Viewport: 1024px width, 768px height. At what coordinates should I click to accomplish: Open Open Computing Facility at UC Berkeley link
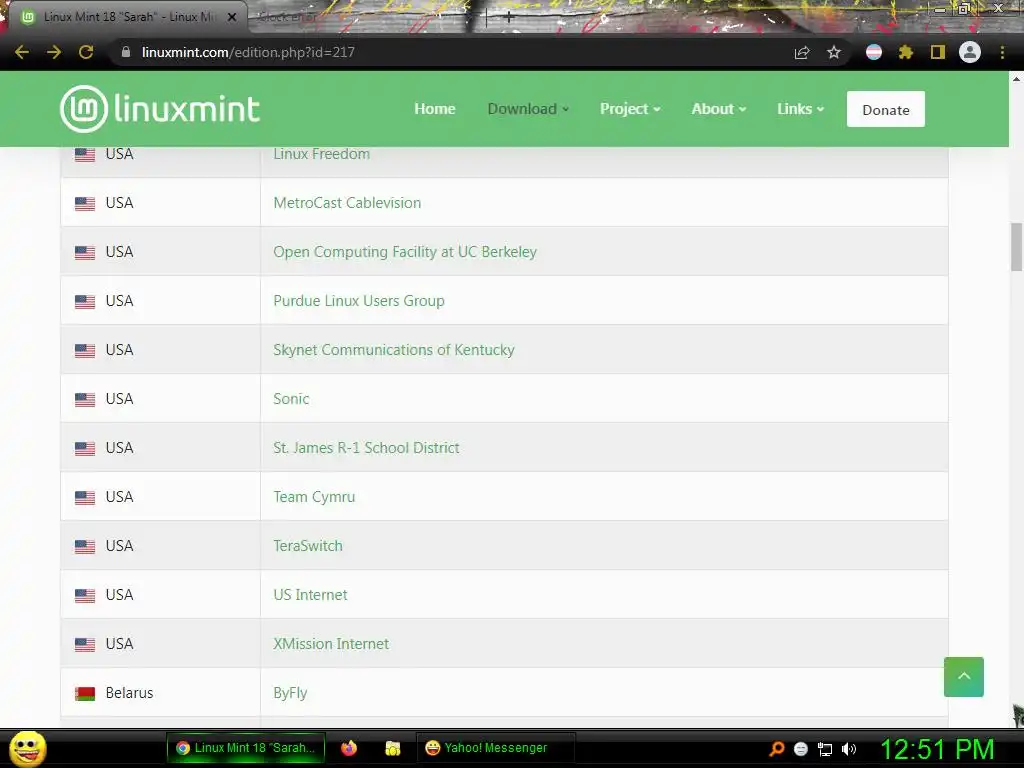(x=405, y=252)
